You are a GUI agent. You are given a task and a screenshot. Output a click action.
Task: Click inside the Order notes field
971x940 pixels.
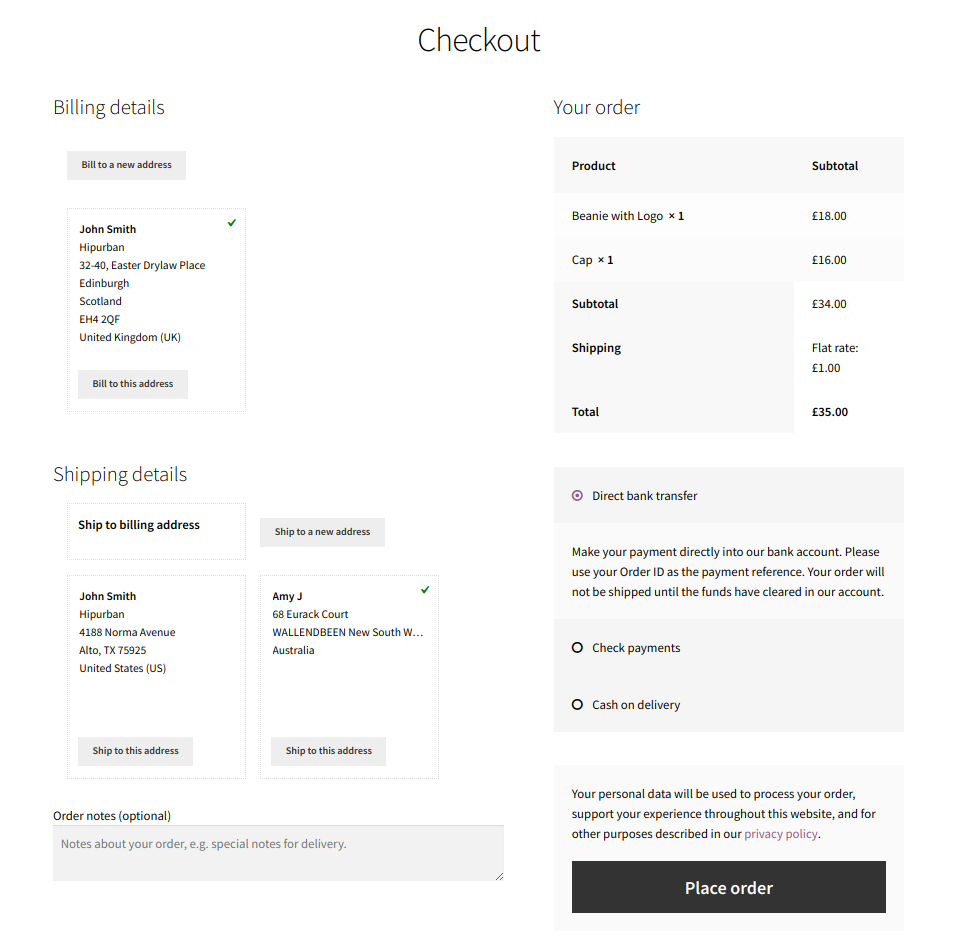coord(278,852)
